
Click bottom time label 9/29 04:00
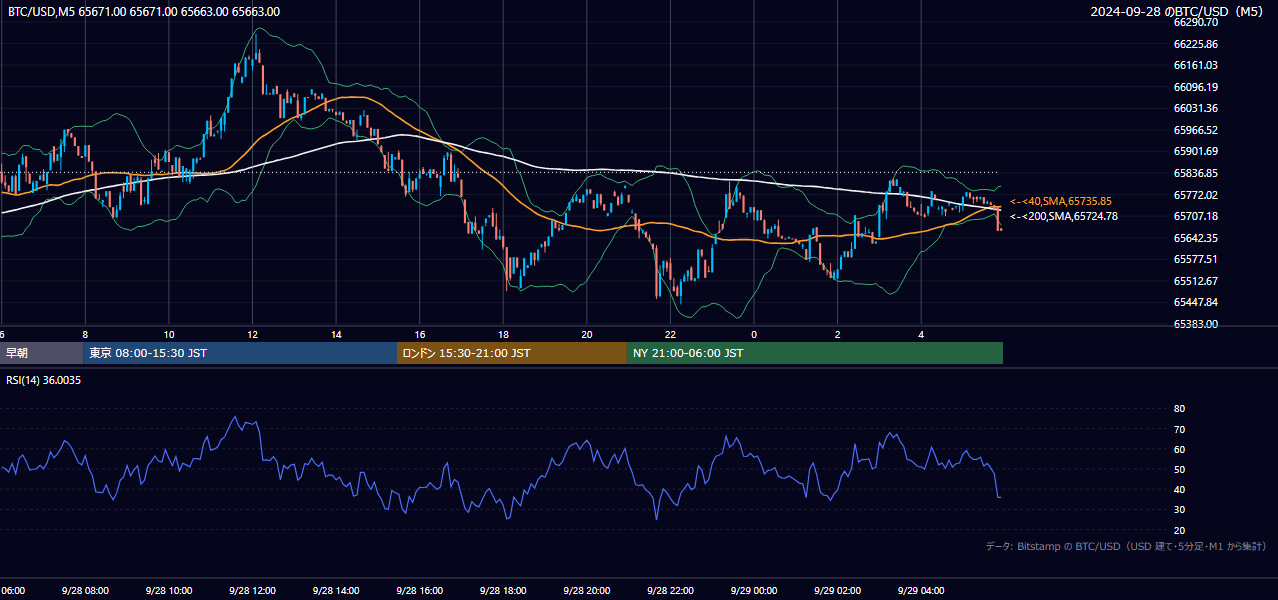coord(921,590)
